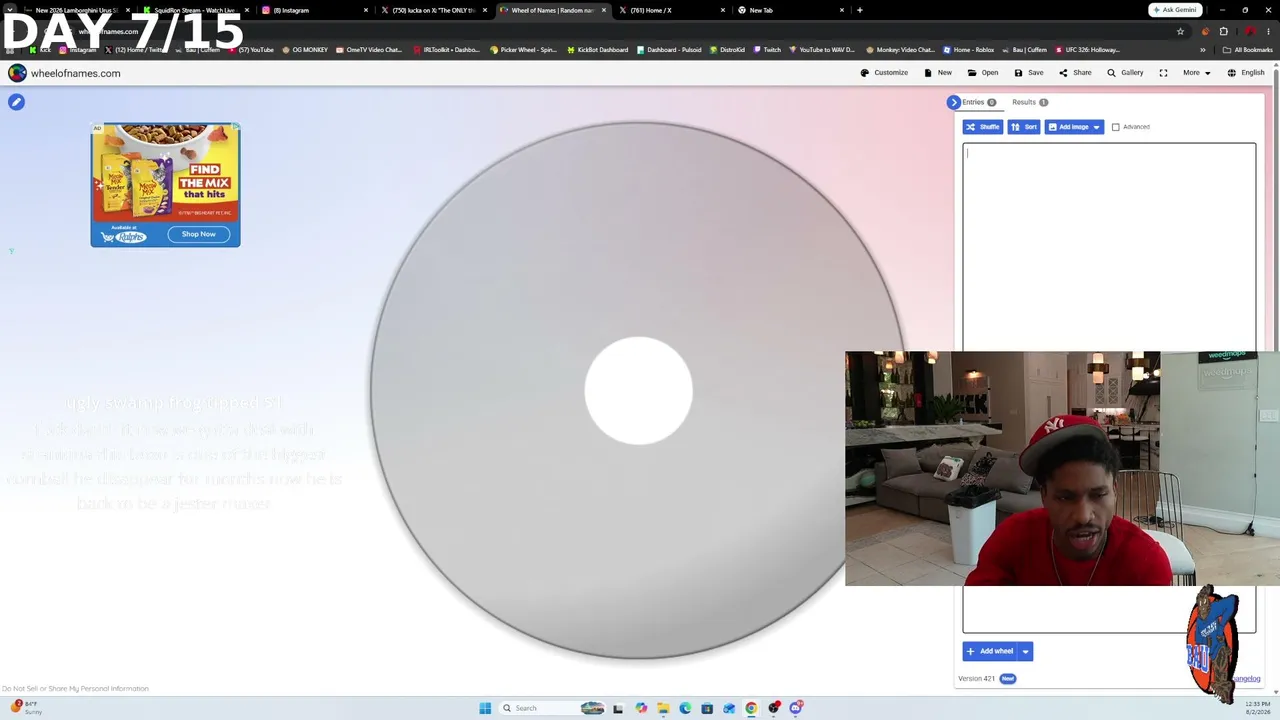
Task: Switch to the Instagram browser tab
Action: tap(315, 10)
